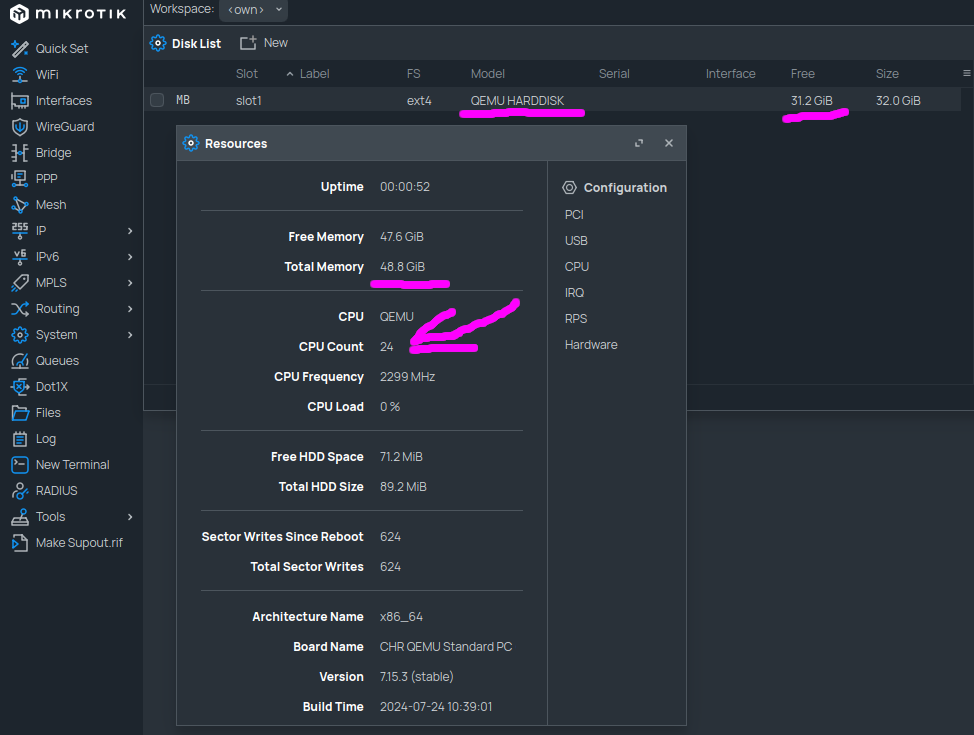Click the MikroTik logo
This screenshot has height=735, width=974.
pyautogui.click(x=68, y=14)
